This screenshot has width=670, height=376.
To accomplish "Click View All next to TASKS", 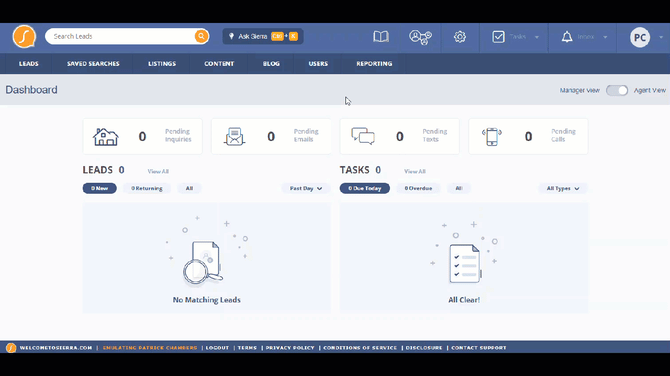I will 415,171.
